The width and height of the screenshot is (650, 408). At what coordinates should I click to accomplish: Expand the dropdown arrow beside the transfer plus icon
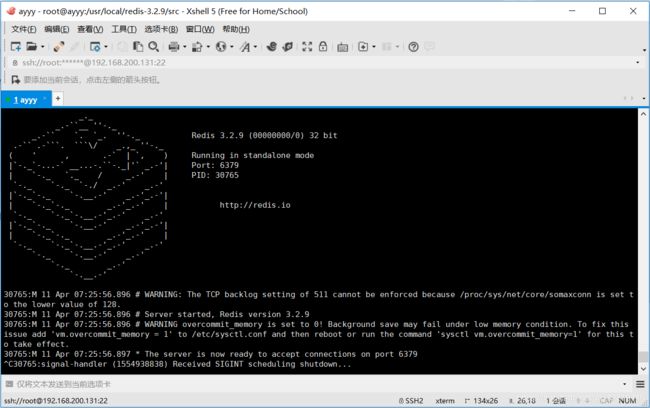(374, 47)
